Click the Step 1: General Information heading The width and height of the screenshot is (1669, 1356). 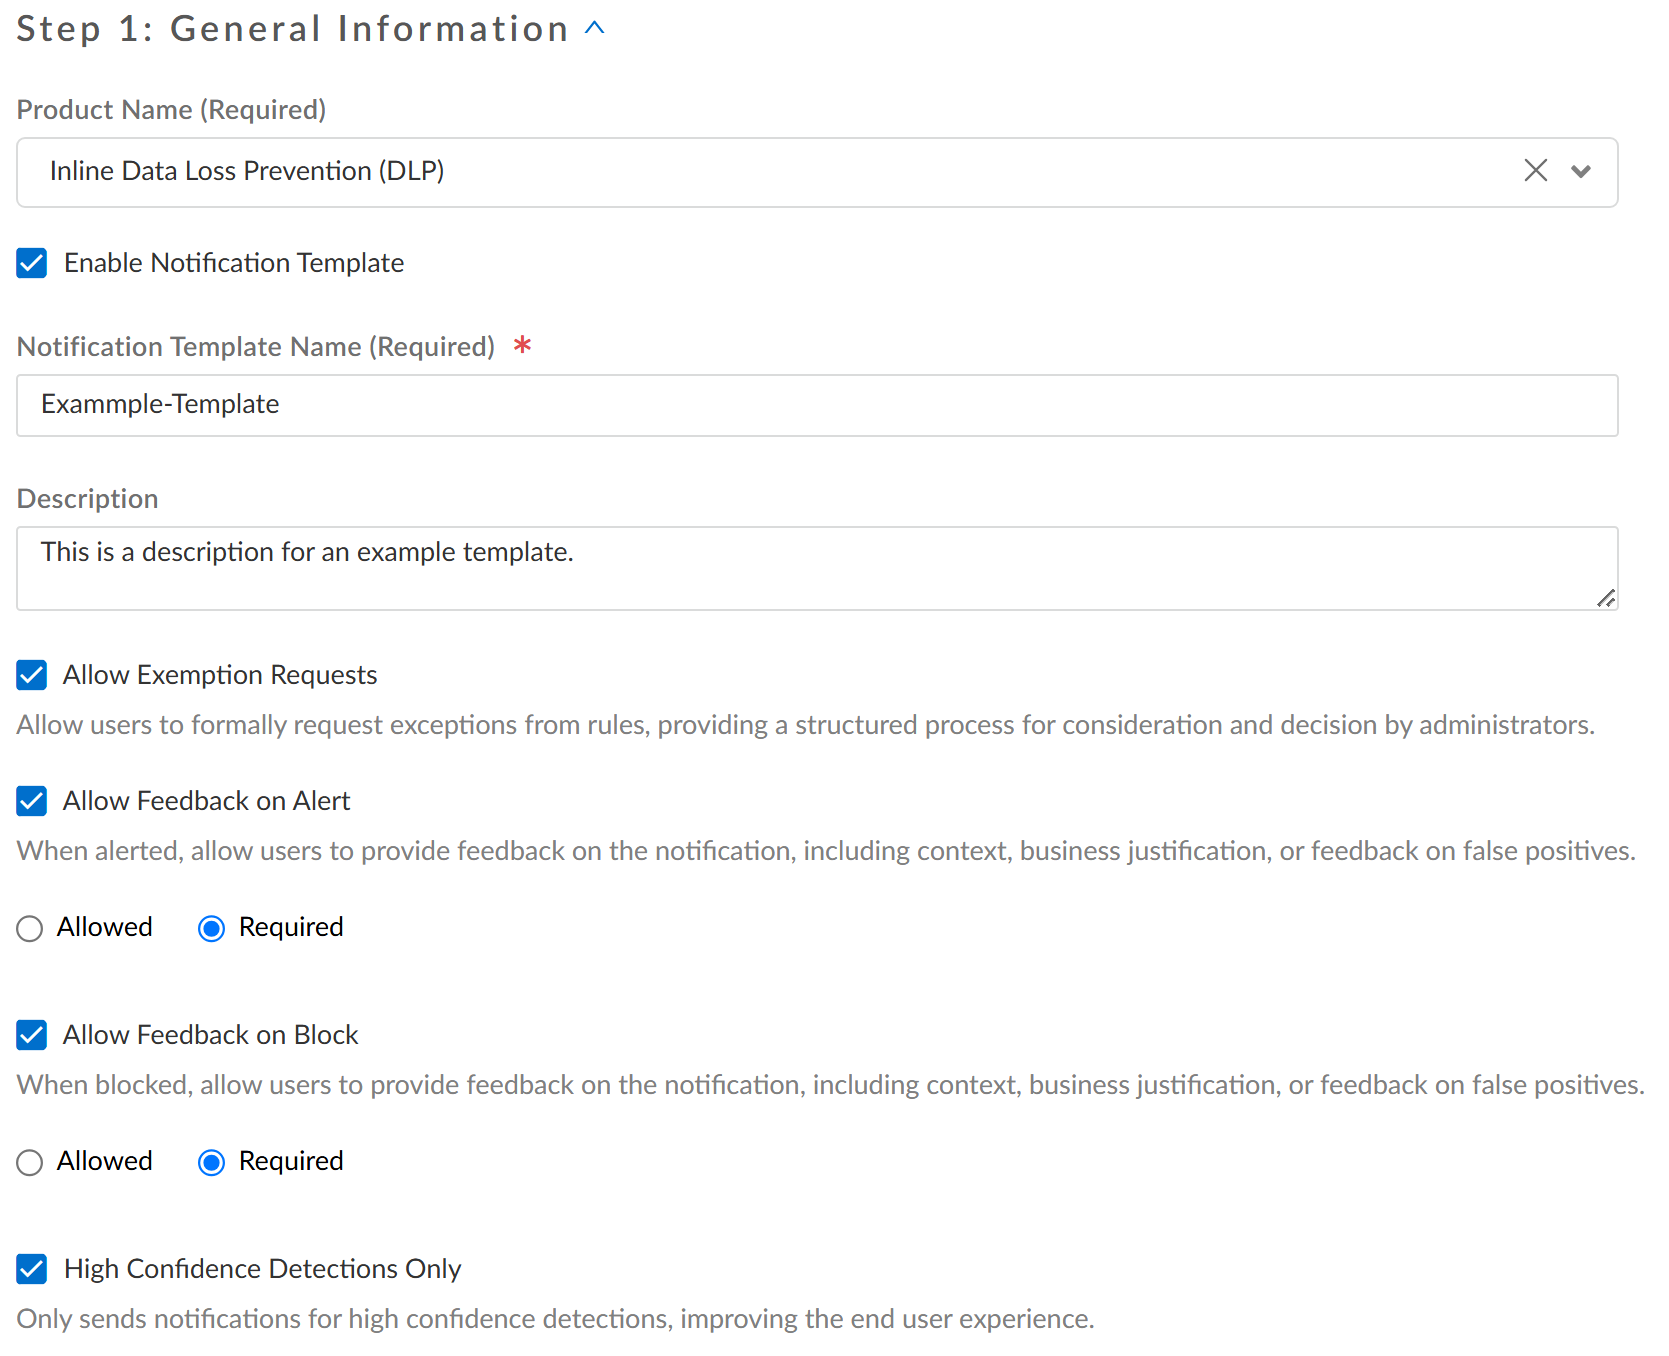(292, 29)
